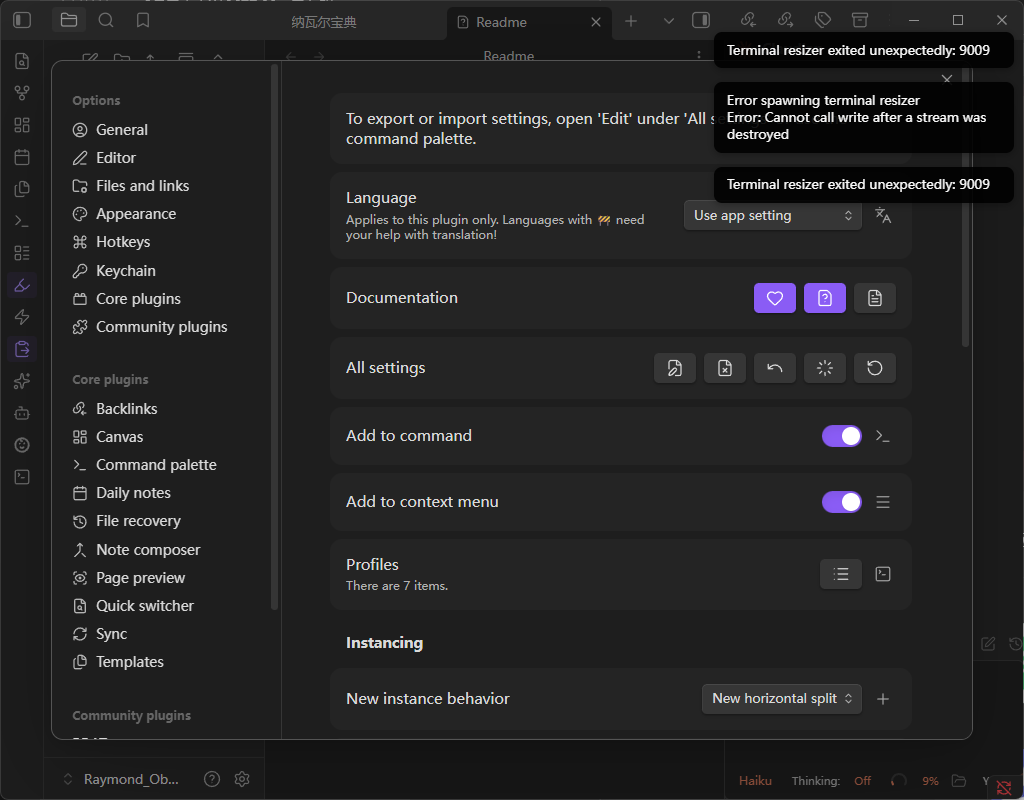Open the Profiles list editor icon
This screenshot has width=1024, height=800.
click(840, 574)
